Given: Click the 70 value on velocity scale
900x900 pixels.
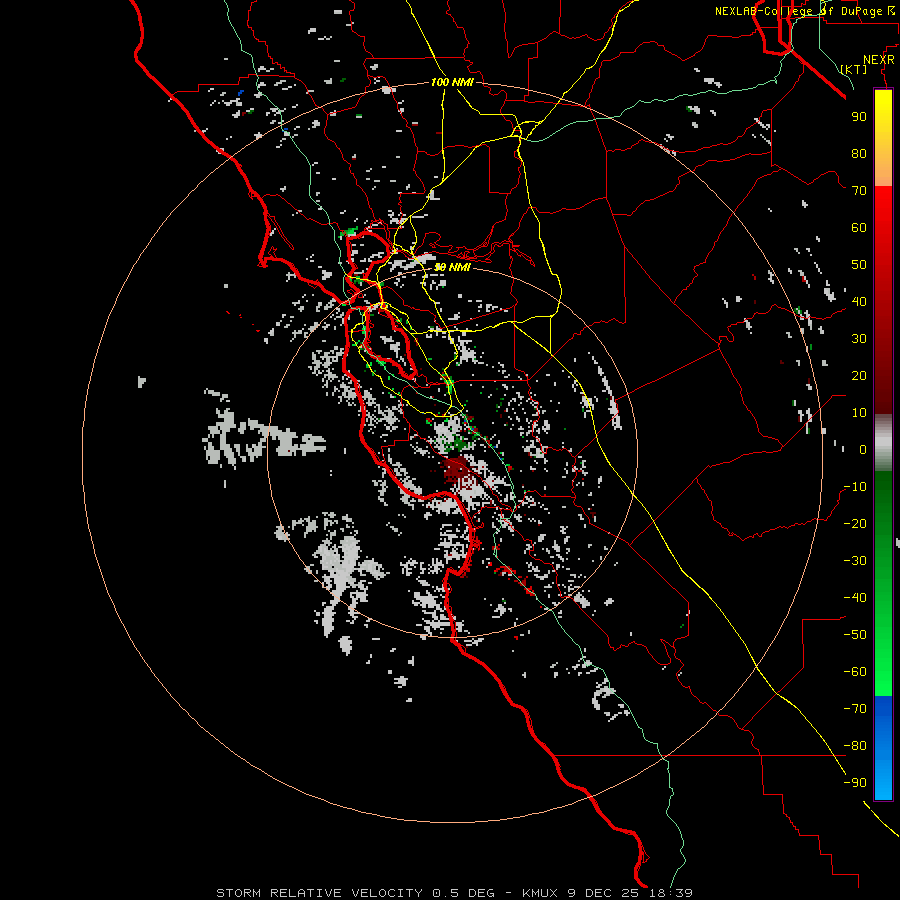Looking at the screenshot, I should [x=859, y=191].
